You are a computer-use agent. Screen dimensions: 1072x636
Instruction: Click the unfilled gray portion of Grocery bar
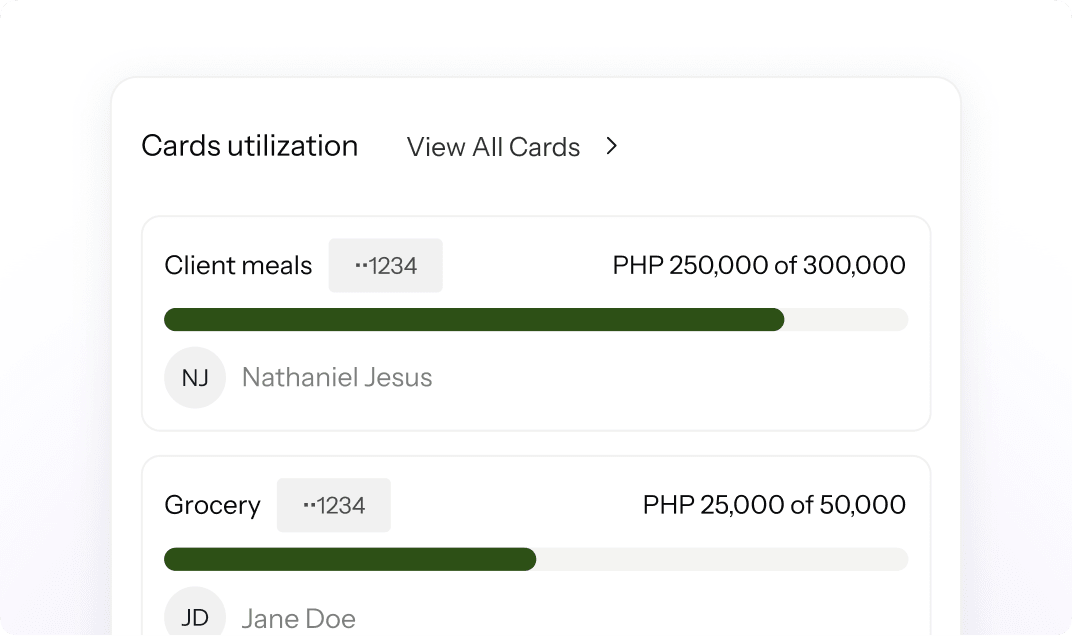click(x=722, y=559)
